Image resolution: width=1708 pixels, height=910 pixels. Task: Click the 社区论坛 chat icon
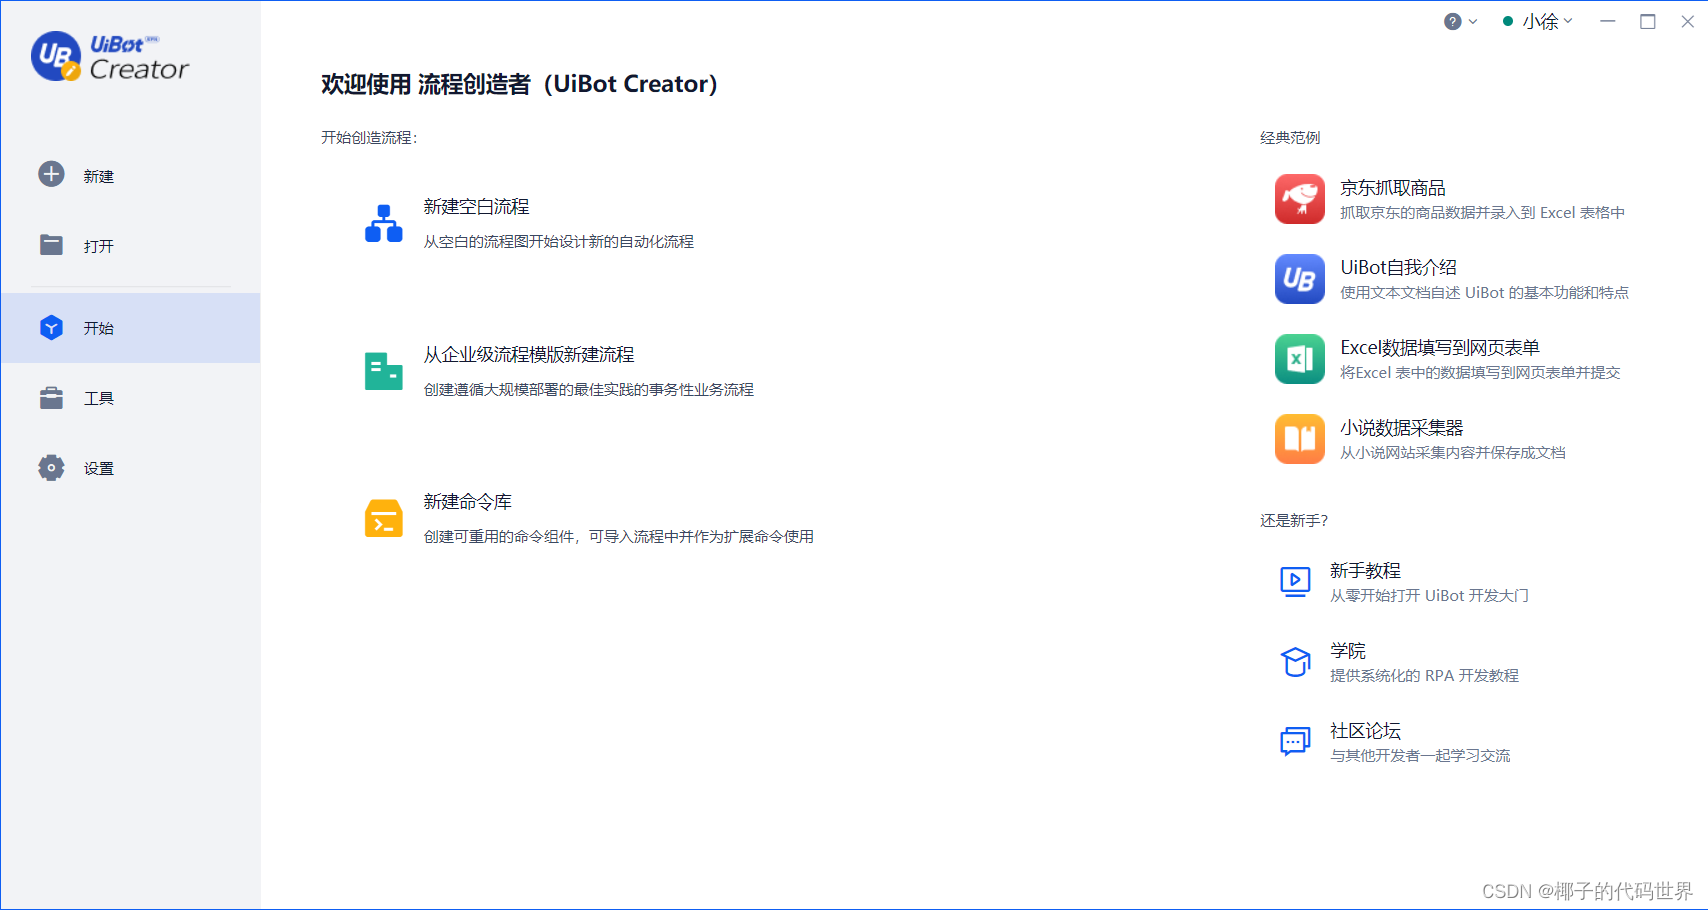click(1295, 742)
